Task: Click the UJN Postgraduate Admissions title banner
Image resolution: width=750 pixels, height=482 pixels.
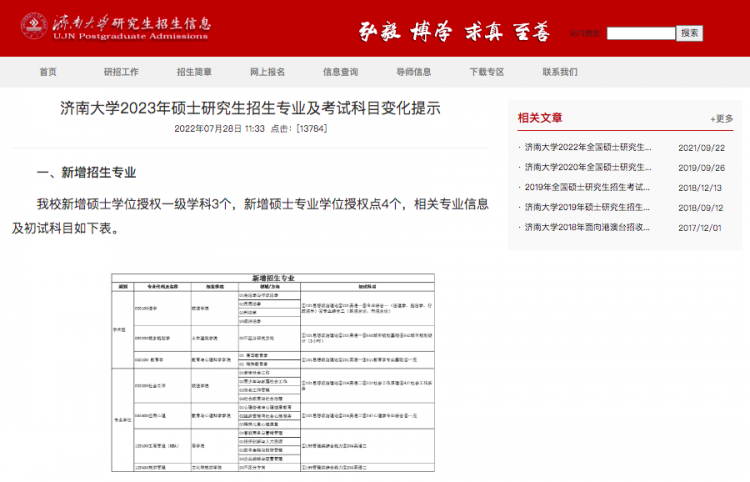Action: point(132,27)
